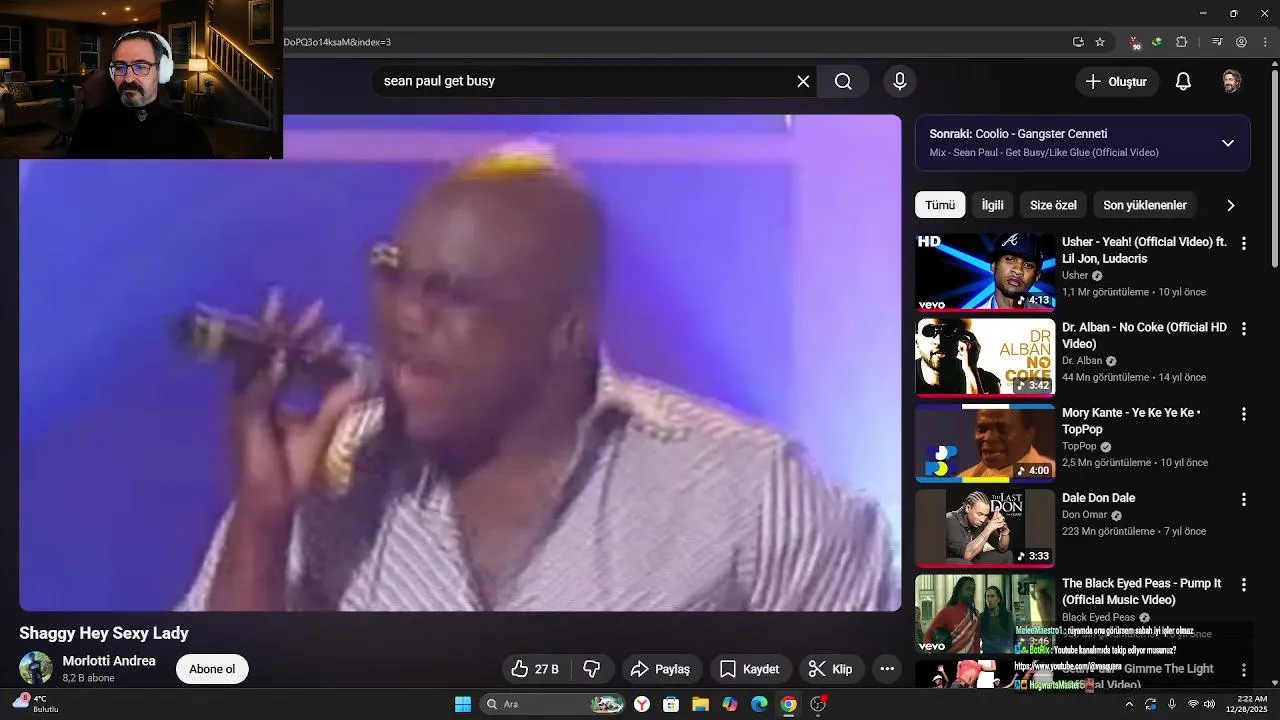Click the Usher channel name

point(1075,275)
